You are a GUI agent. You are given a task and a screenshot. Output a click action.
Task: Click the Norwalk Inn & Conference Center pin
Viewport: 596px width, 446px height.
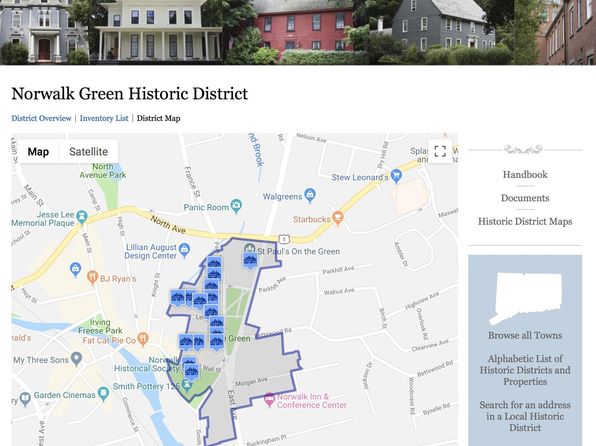point(269,400)
